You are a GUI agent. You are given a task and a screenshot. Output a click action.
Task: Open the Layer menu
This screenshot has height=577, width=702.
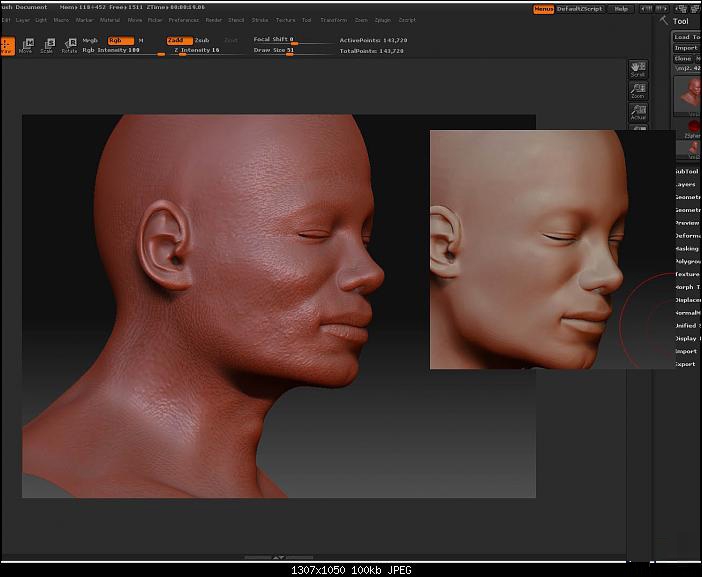coord(22,20)
